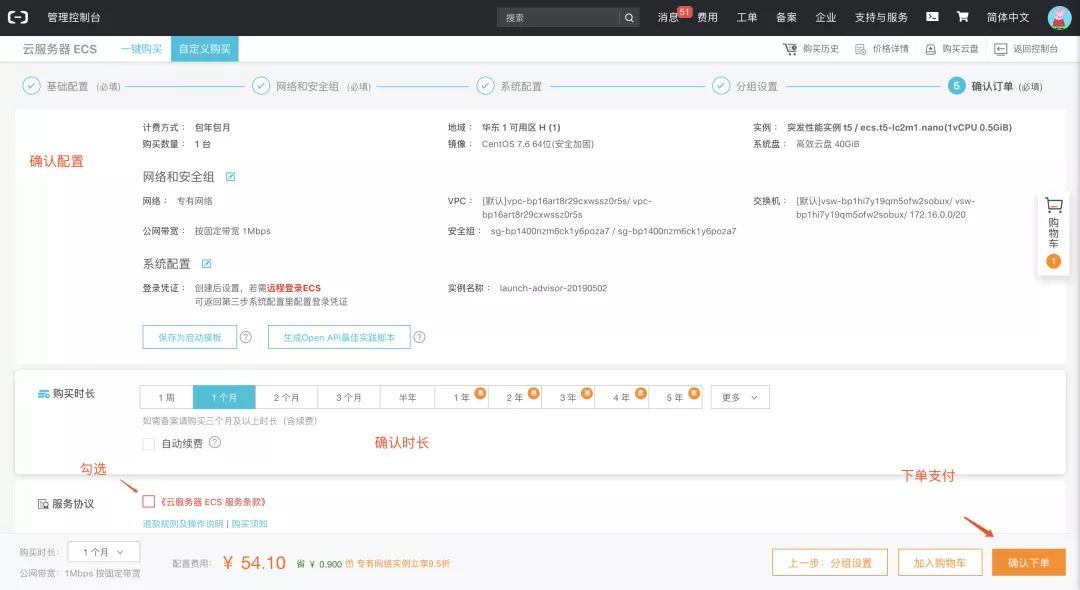Switch to the 一键购买 tab
This screenshot has width=1080, height=590.
click(x=141, y=49)
